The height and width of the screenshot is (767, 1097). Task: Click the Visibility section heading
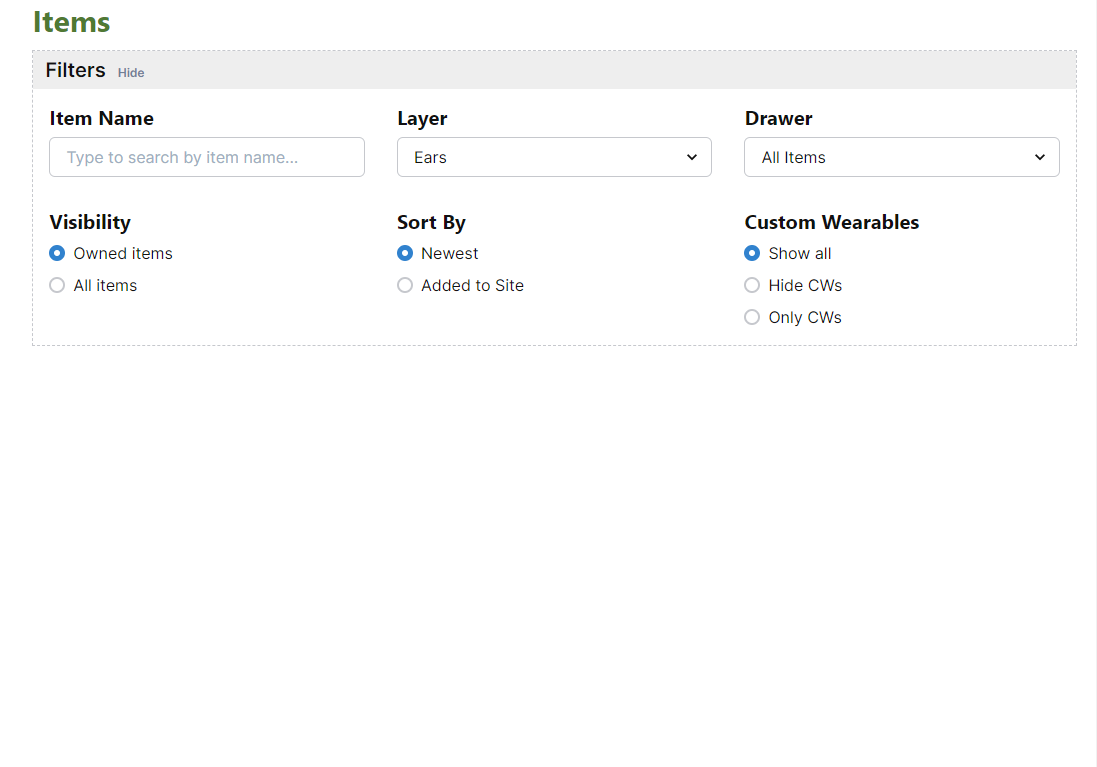90,222
